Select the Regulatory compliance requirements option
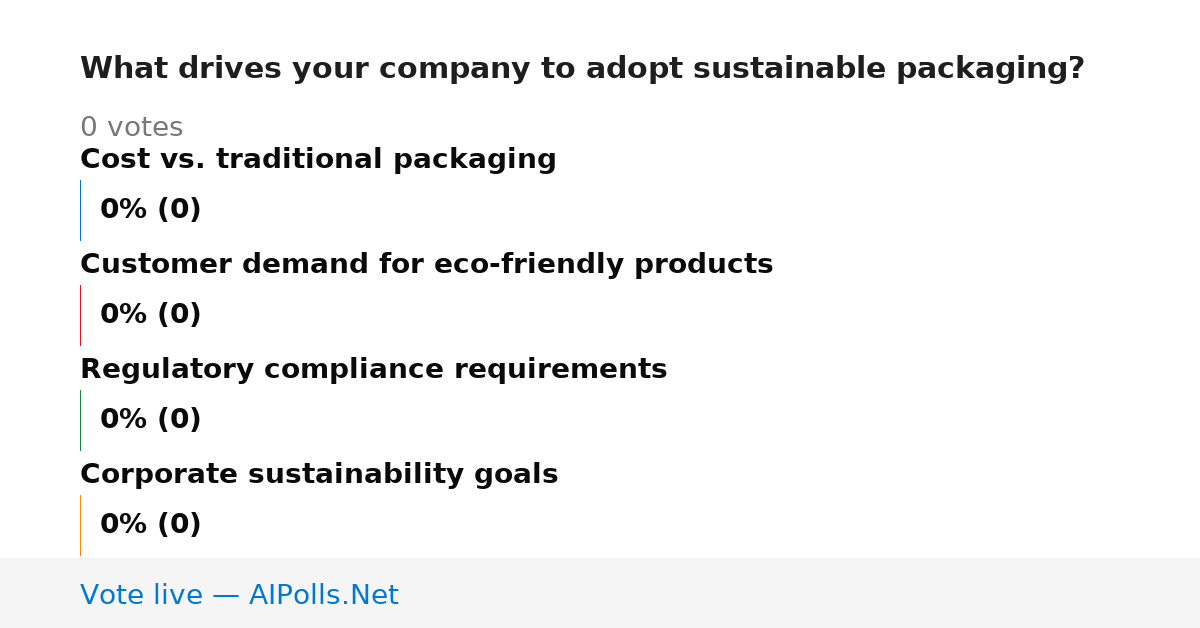This screenshot has height=628, width=1200. pos(373,370)
